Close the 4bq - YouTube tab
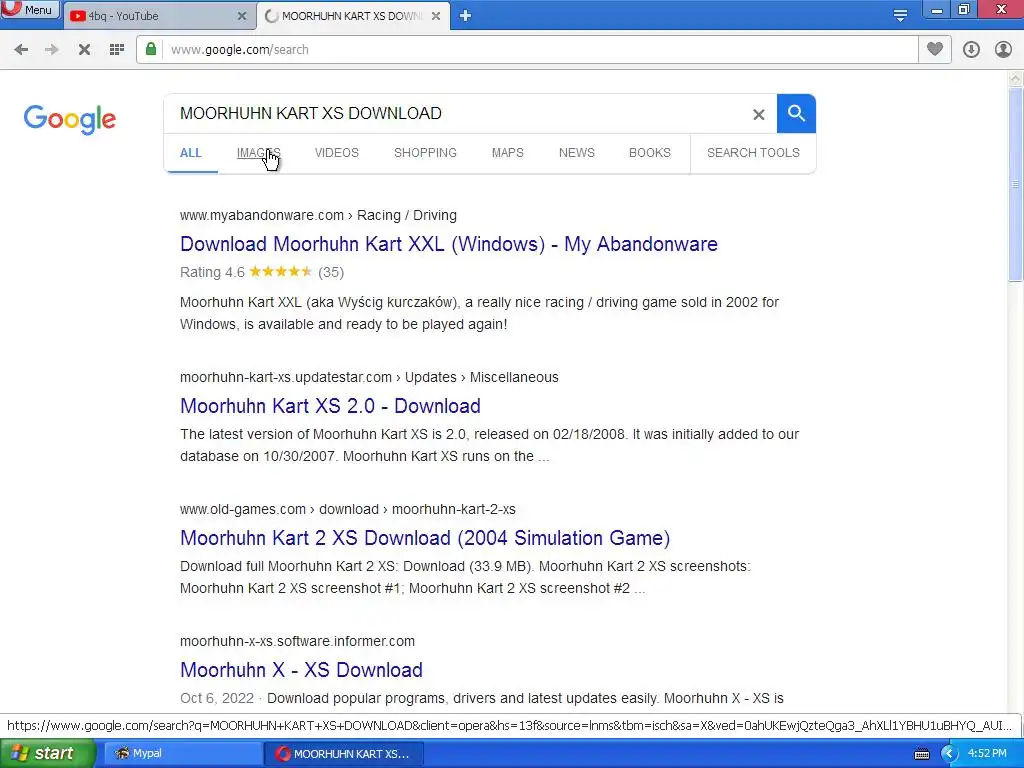 tap(242, 16)
